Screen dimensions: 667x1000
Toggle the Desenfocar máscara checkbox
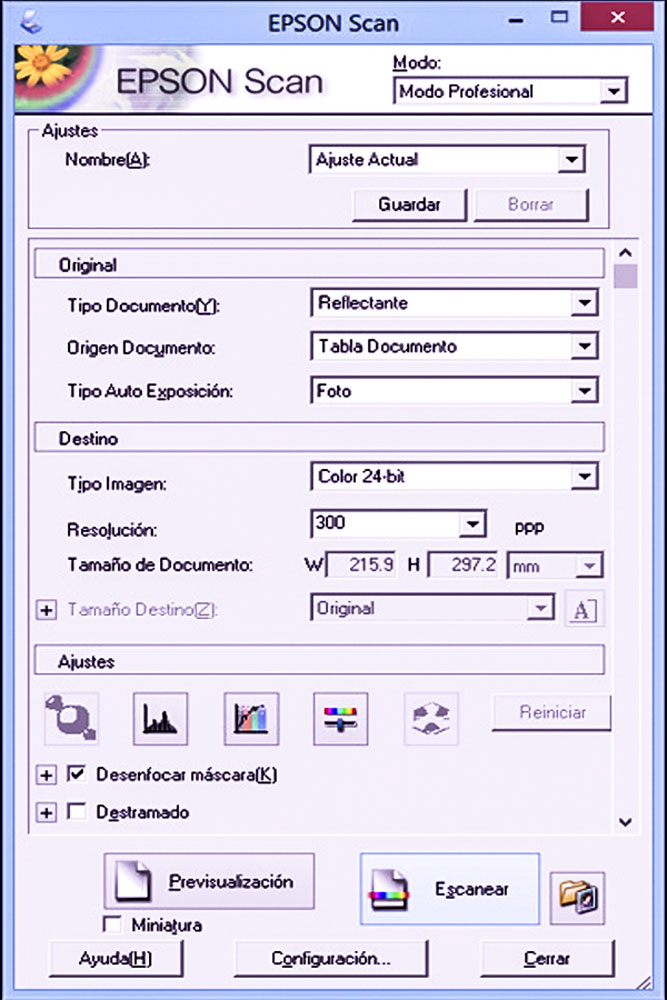(x=77, y=774)
